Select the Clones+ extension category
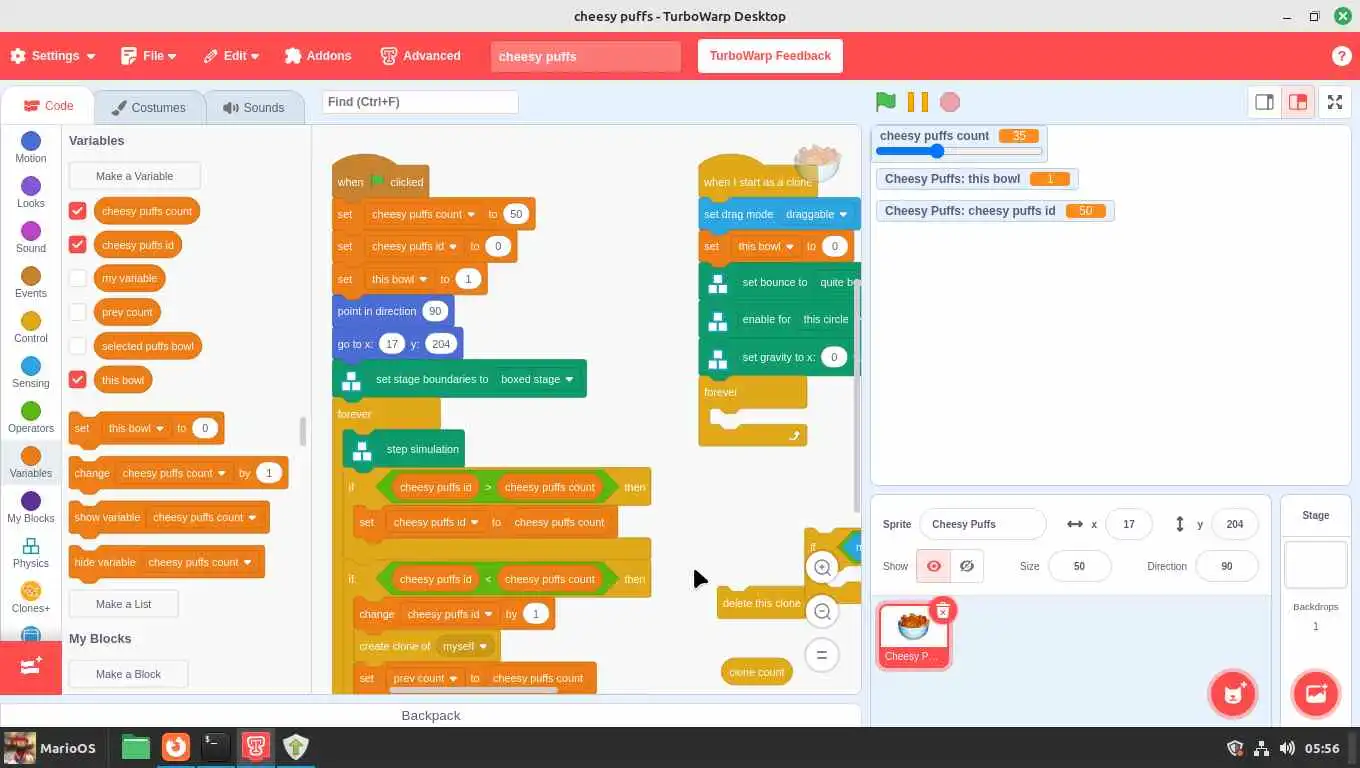The image size is (1360, 768). (31, 597)
